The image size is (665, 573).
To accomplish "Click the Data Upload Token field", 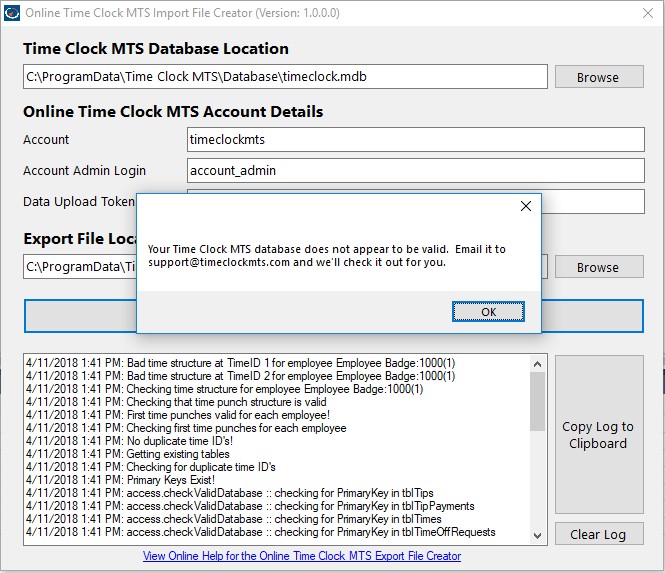I will 593,202.
